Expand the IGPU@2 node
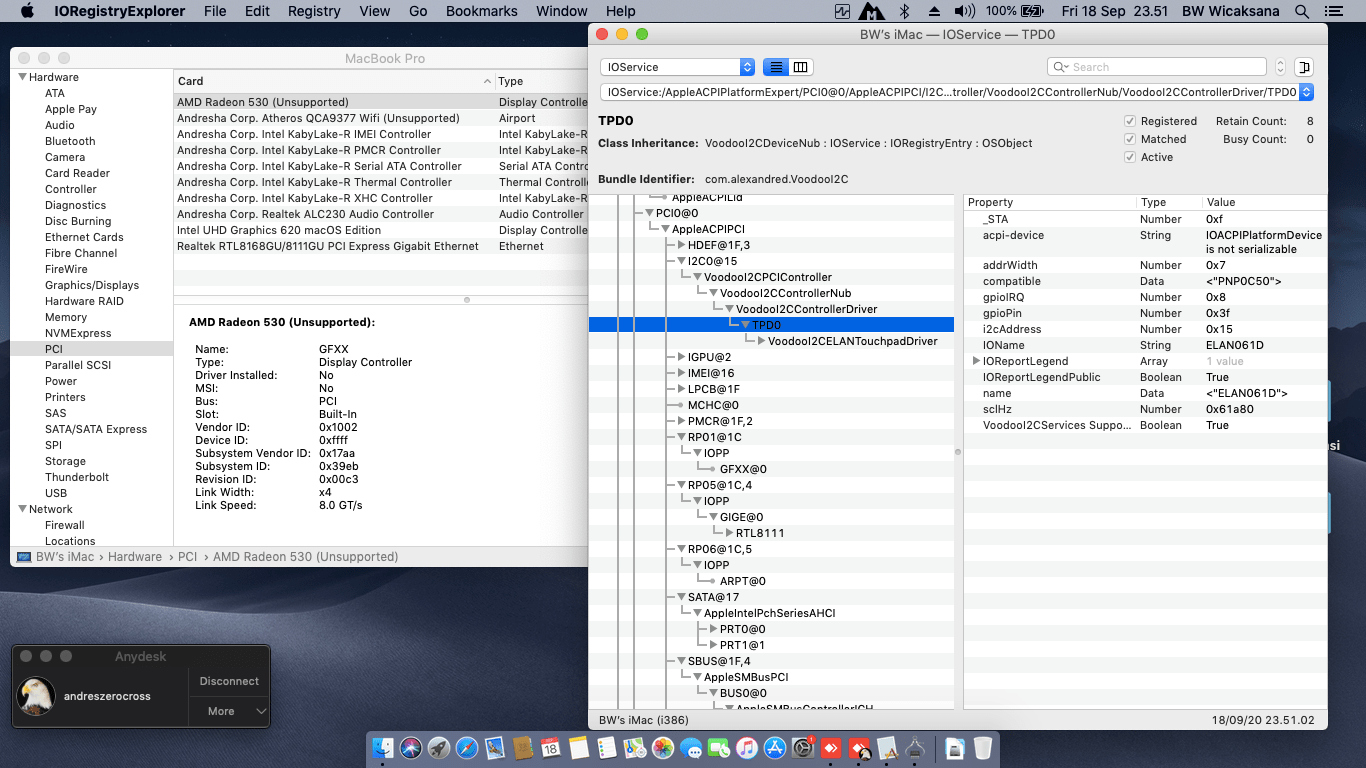 (x=681, y=357)
